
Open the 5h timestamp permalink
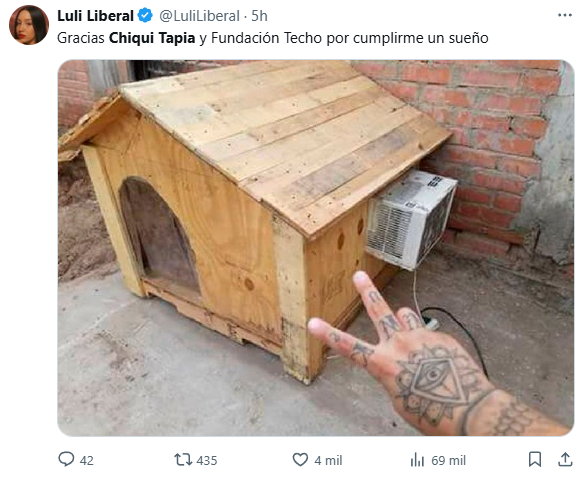click(259, 16)
